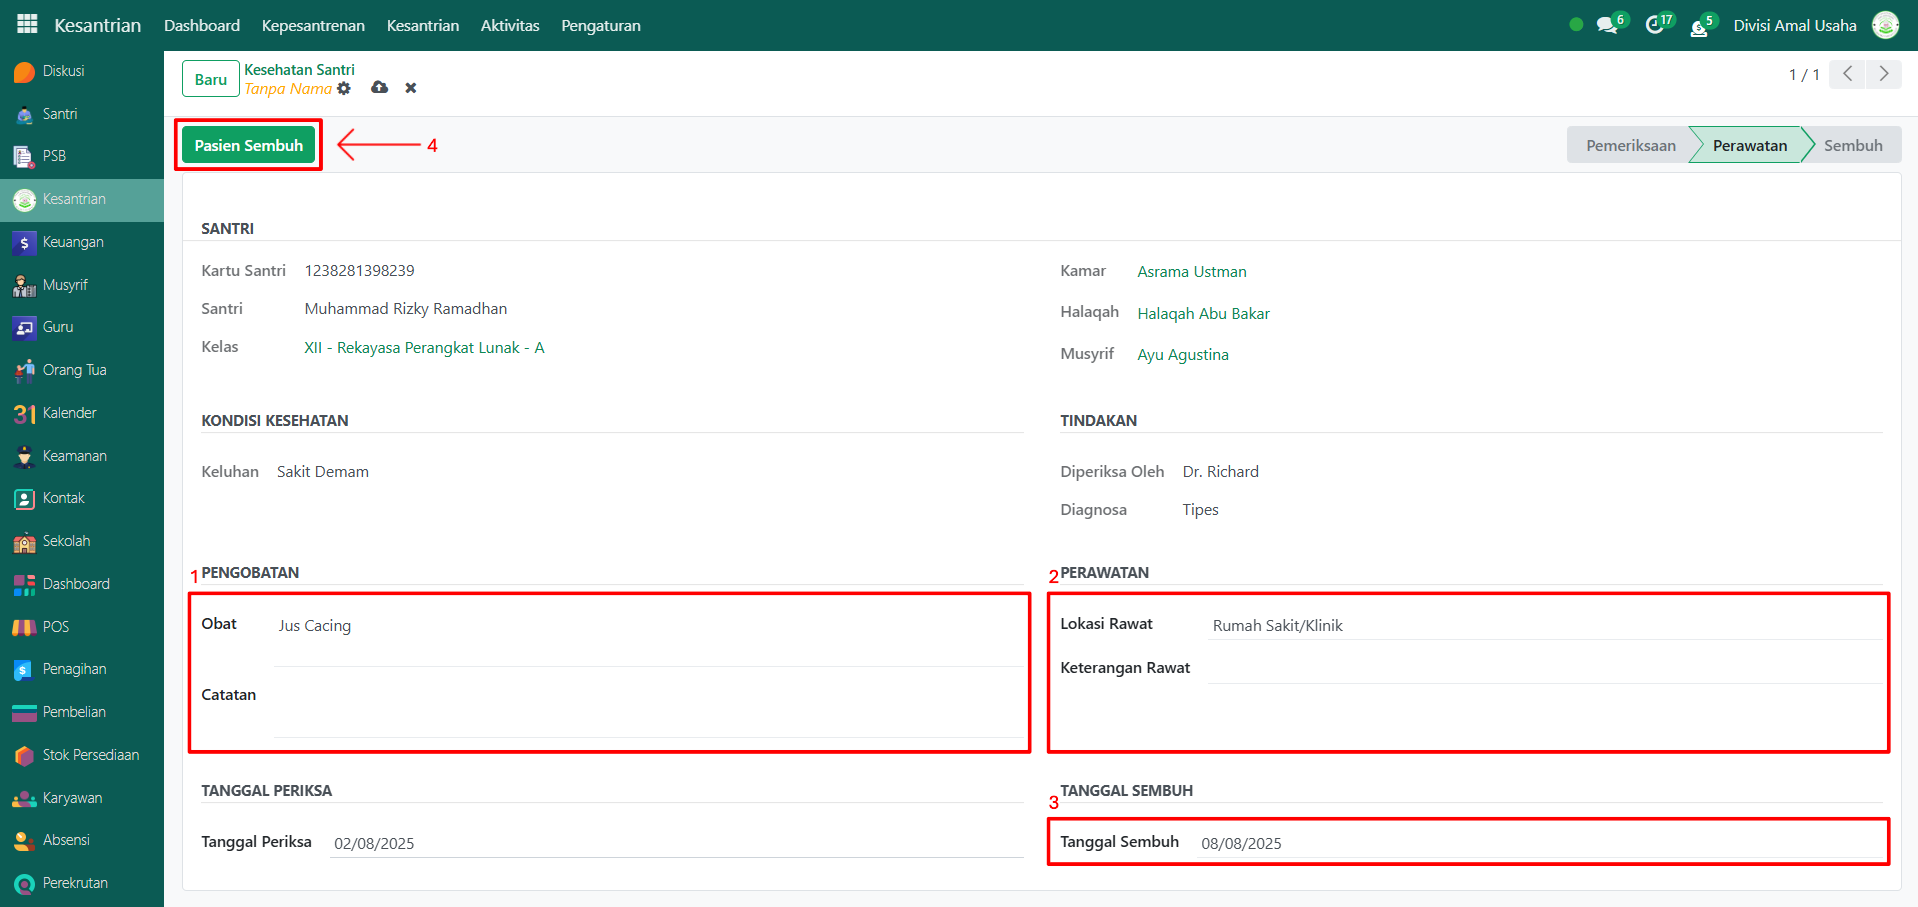Image resolution: width=1918 pixels, height=907 pixels.
Task: Go to previous record arrow
Action: [1847, 74]
